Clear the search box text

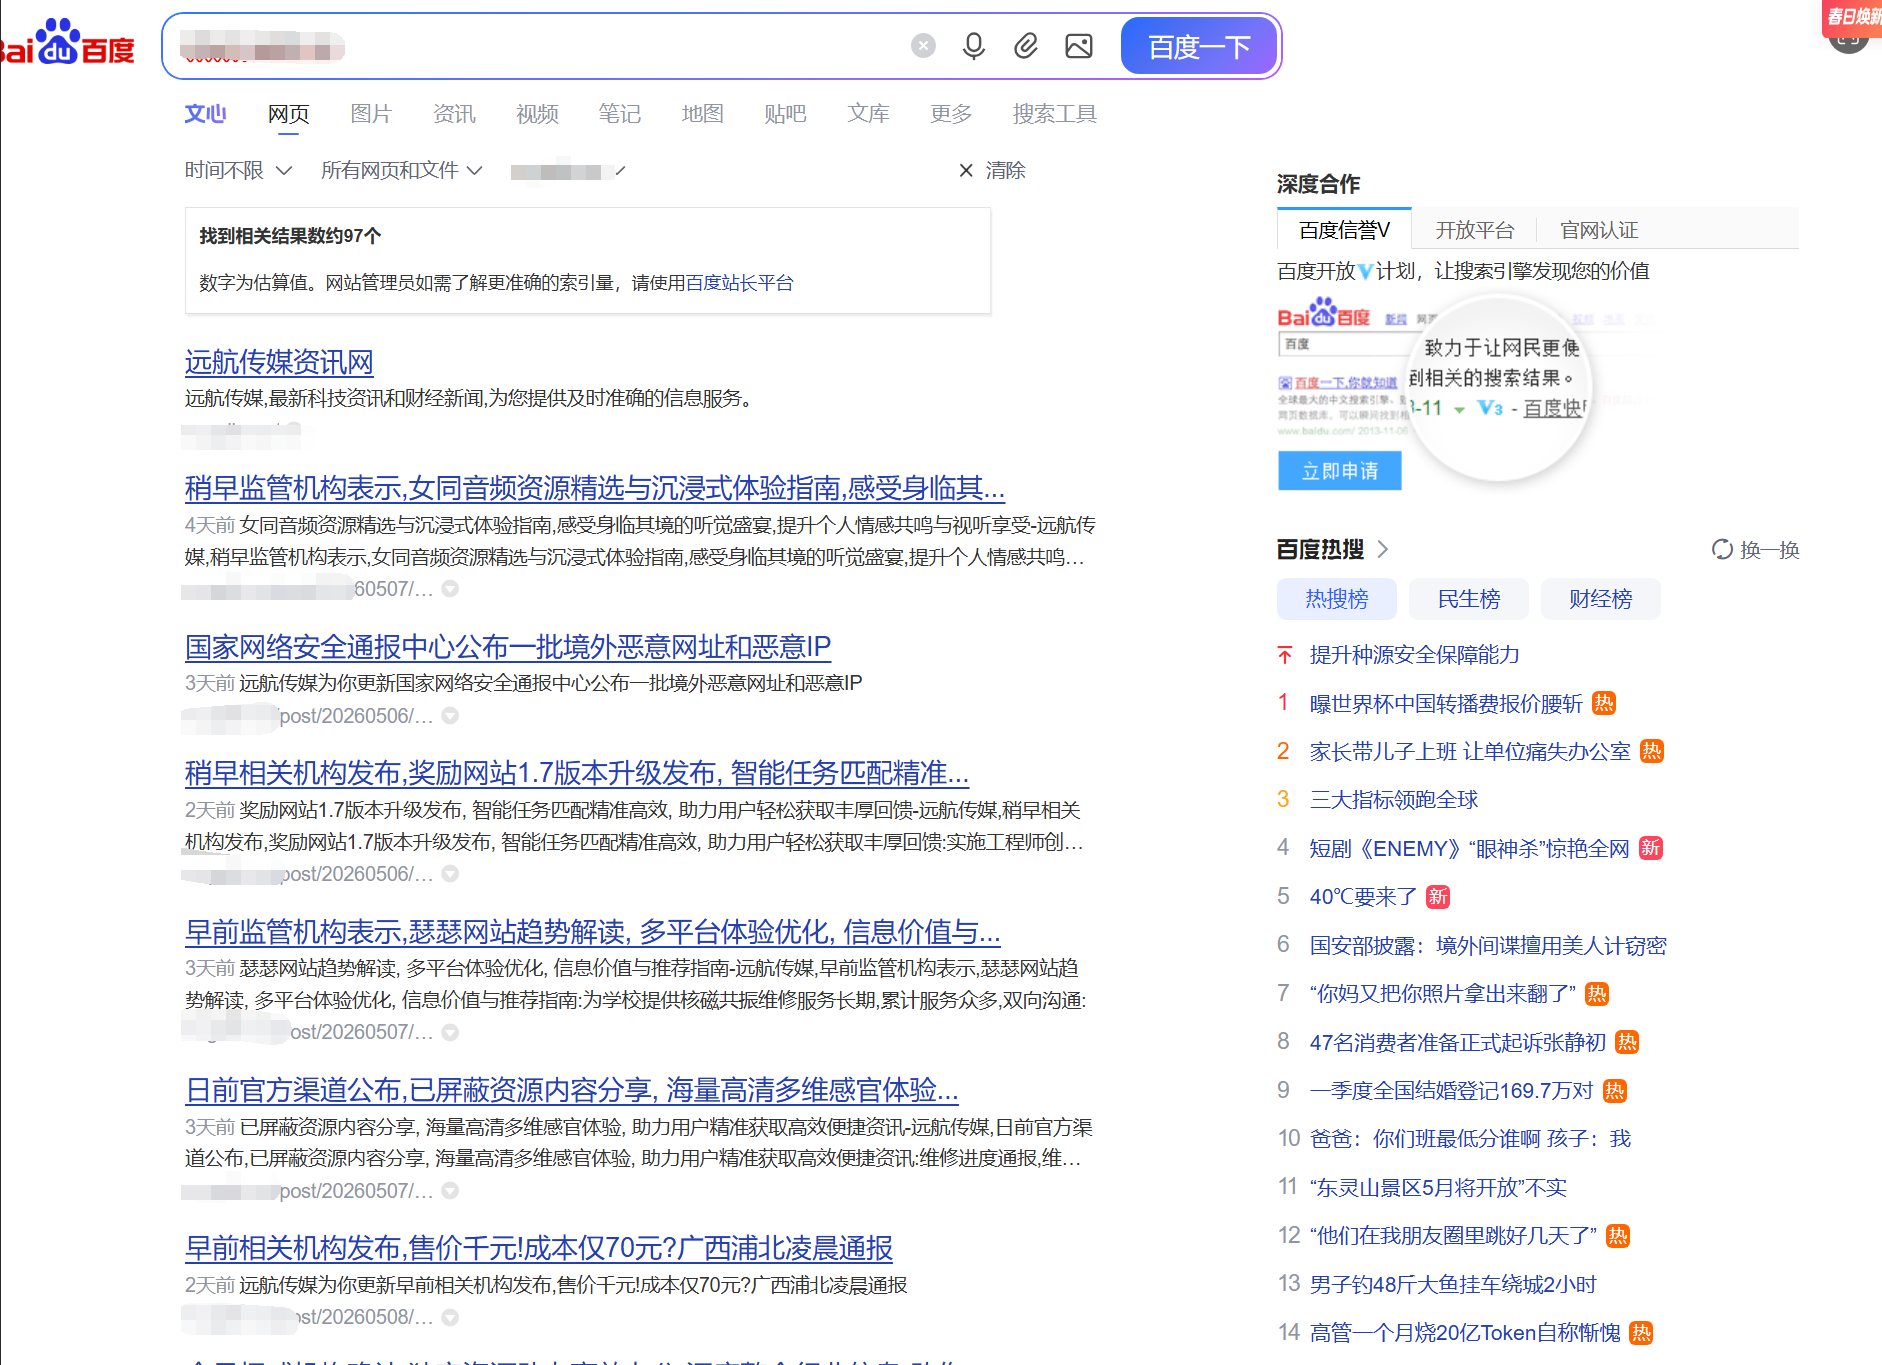point(923,46)
